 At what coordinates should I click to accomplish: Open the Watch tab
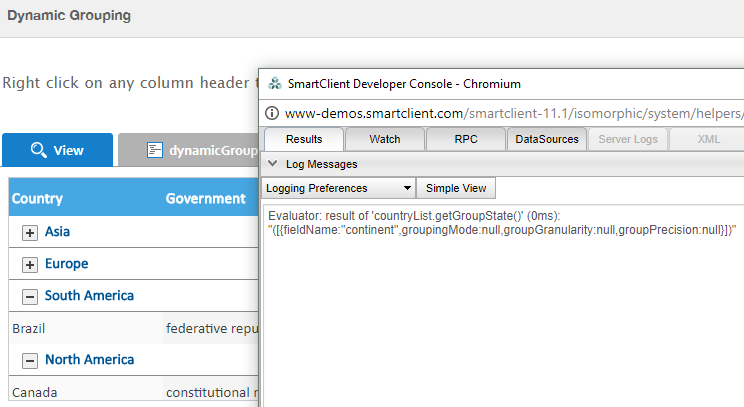[x=385, y=139]
